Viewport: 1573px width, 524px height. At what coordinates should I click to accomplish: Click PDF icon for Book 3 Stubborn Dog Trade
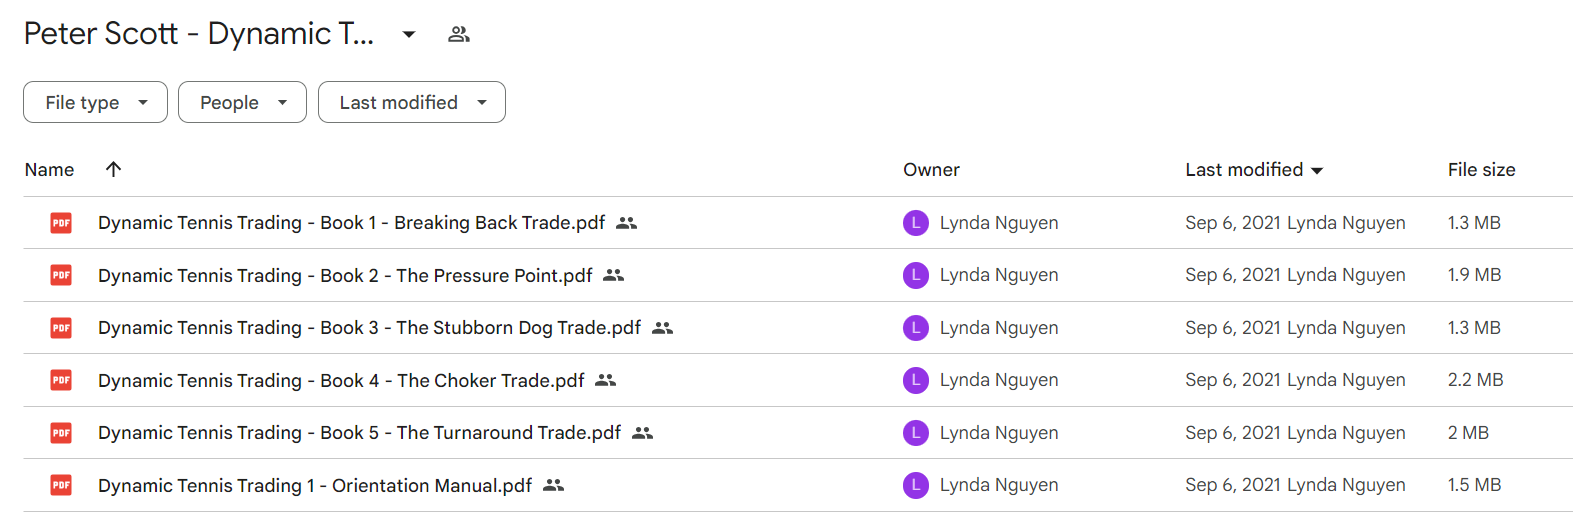pyautogui.click(x=61, y=328)
